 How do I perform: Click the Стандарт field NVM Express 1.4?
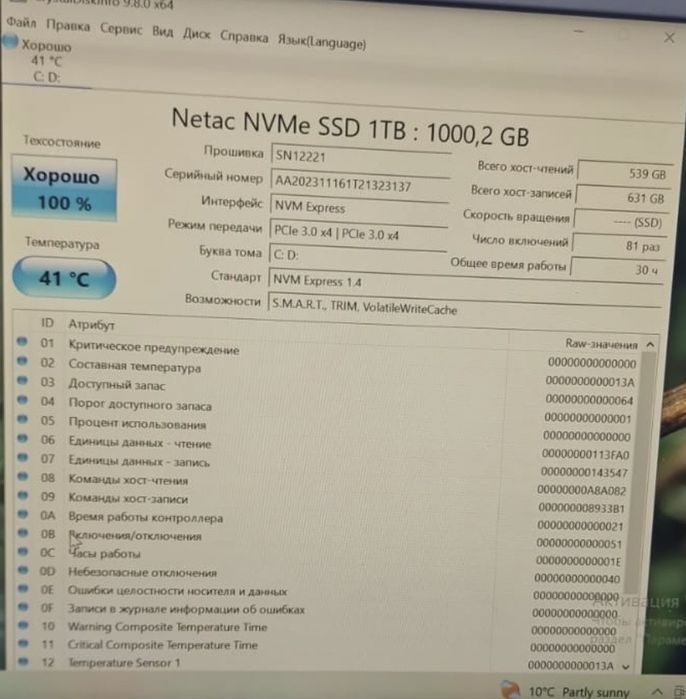coord(465,284)
